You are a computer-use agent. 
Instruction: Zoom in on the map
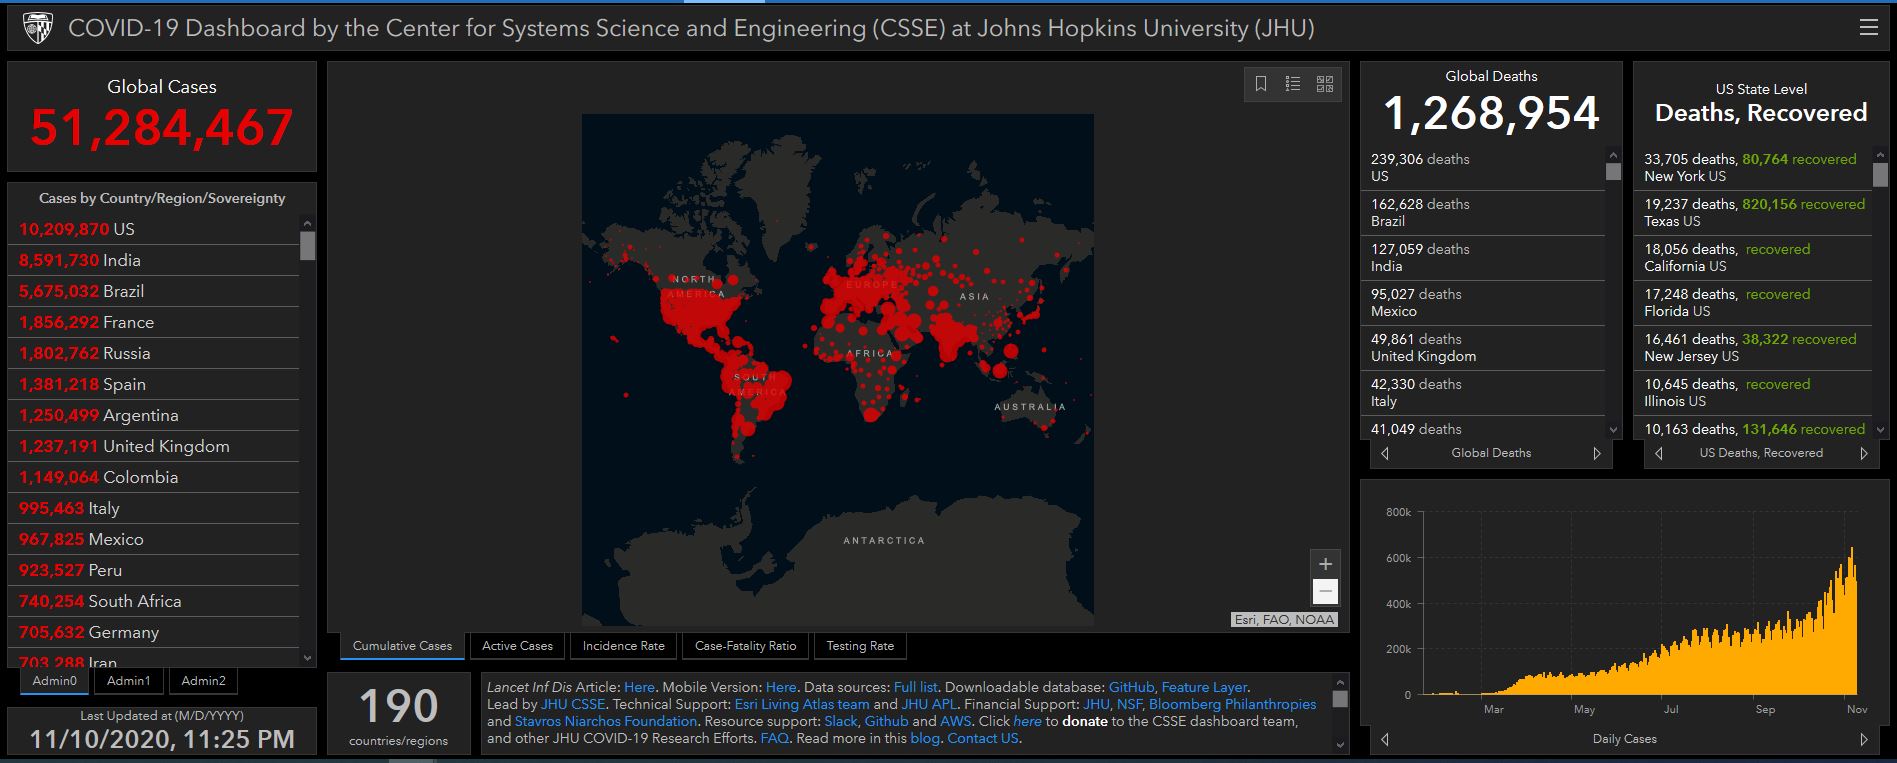point(1325,564)
